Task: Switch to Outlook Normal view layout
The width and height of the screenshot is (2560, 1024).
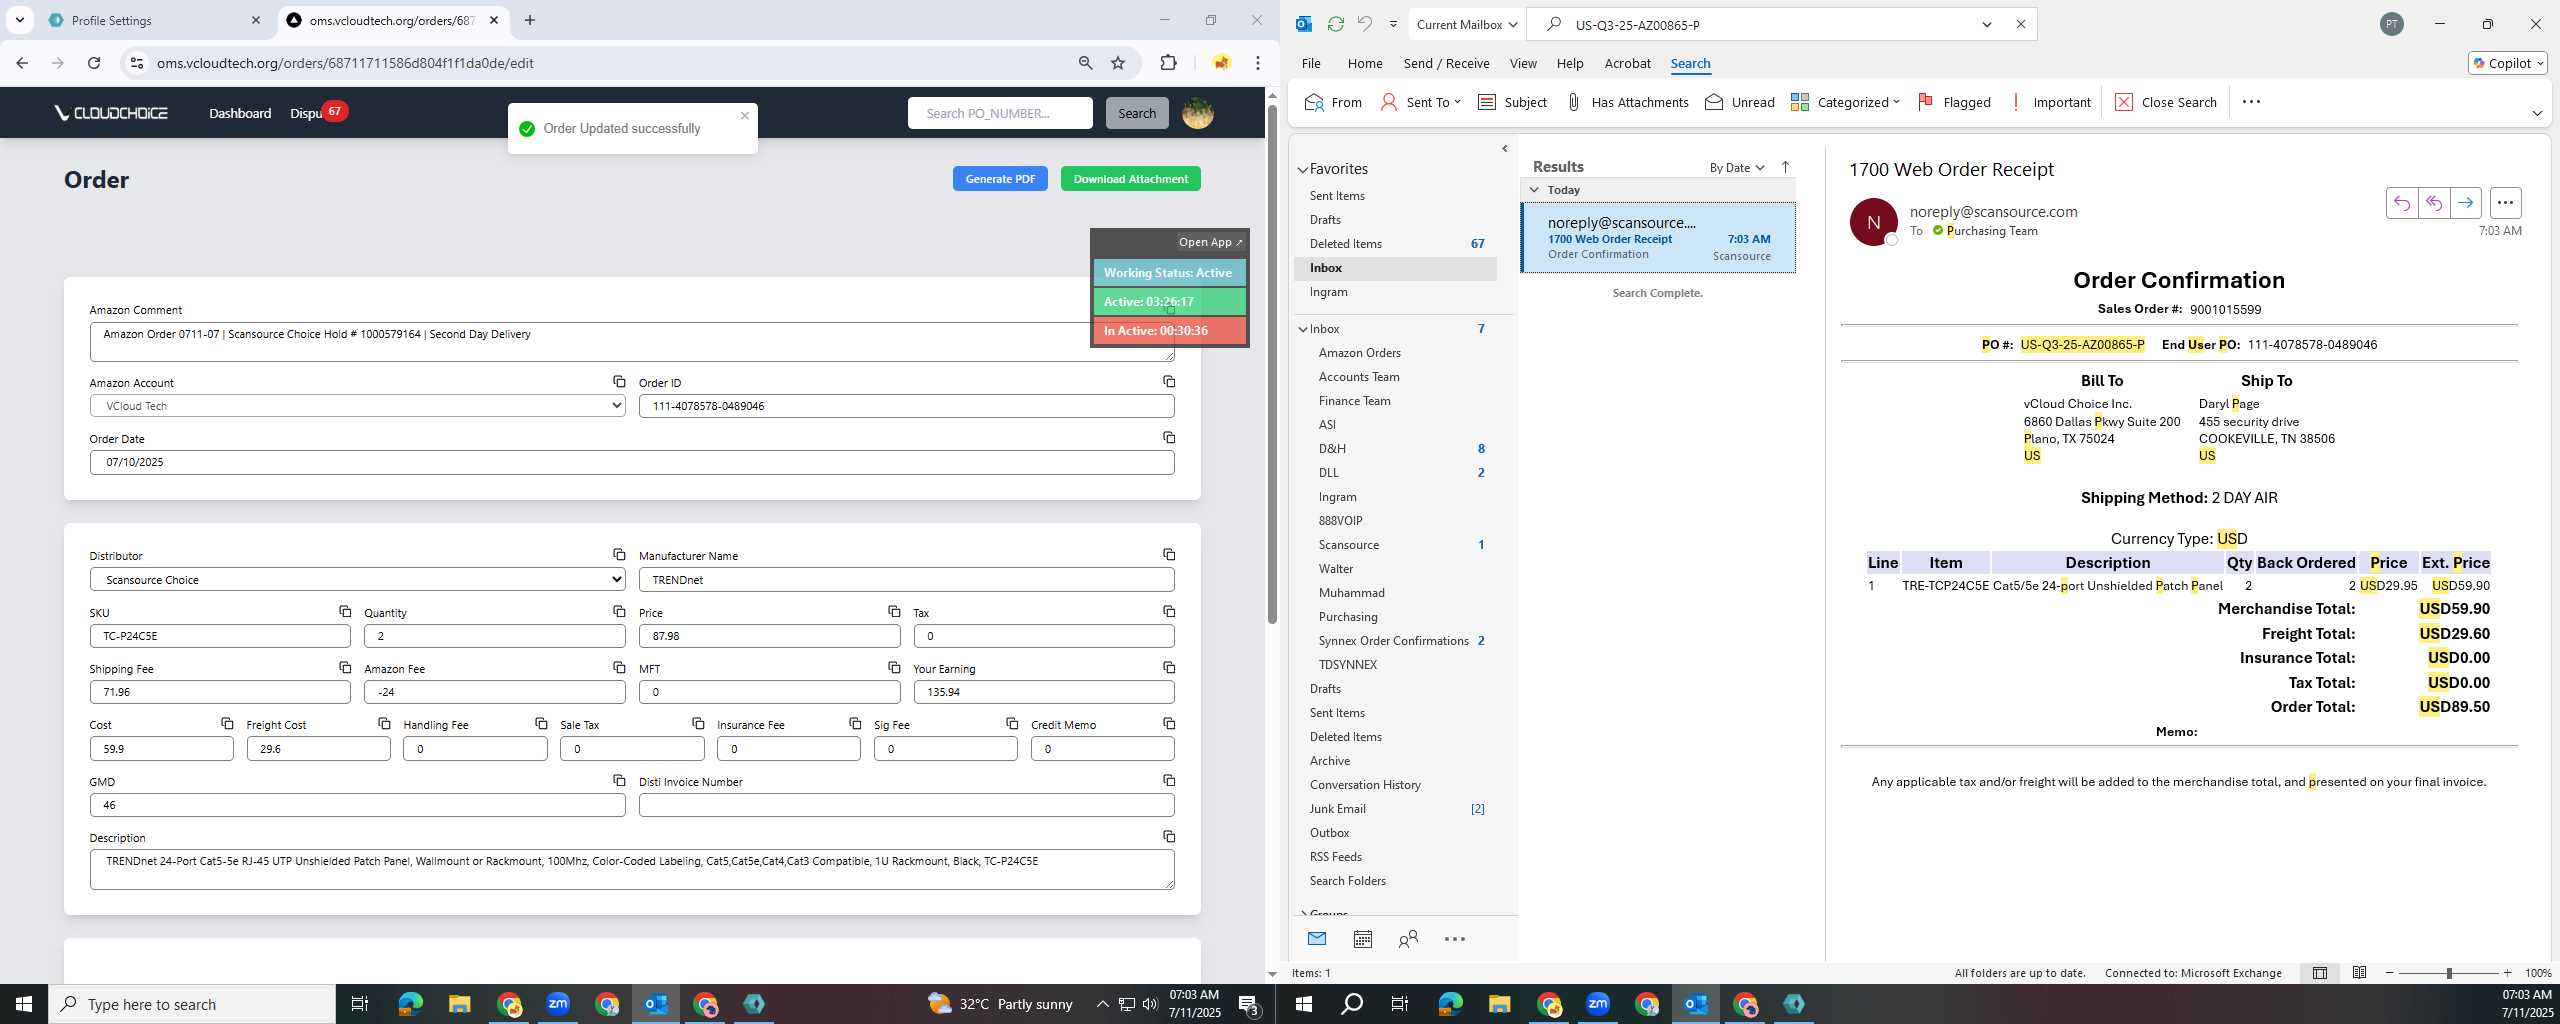Action: [2319, 973]
